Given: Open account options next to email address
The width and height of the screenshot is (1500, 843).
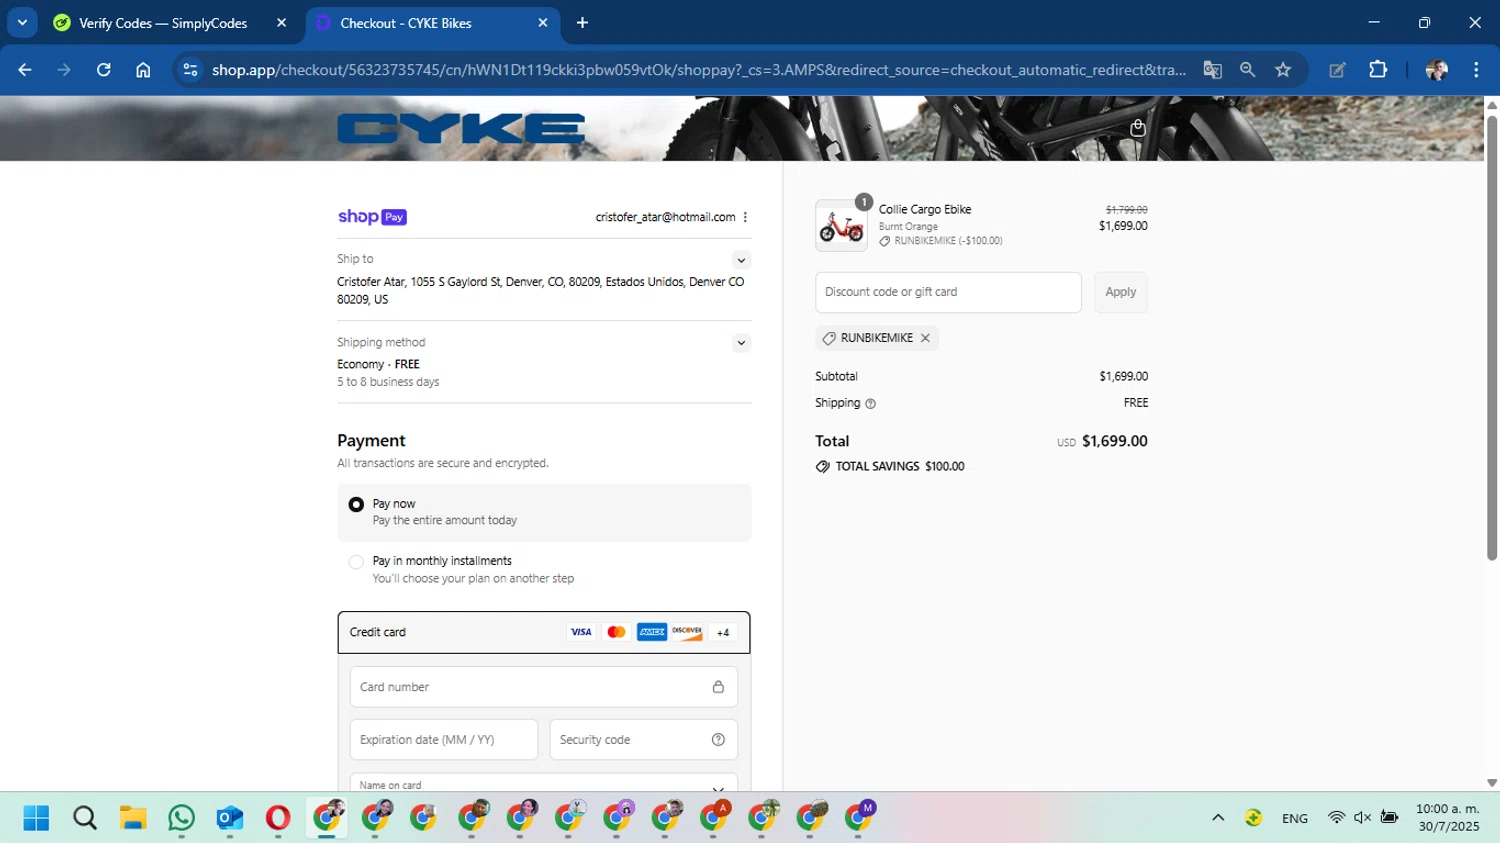Looking at the screenshot, I should point(745,217).
